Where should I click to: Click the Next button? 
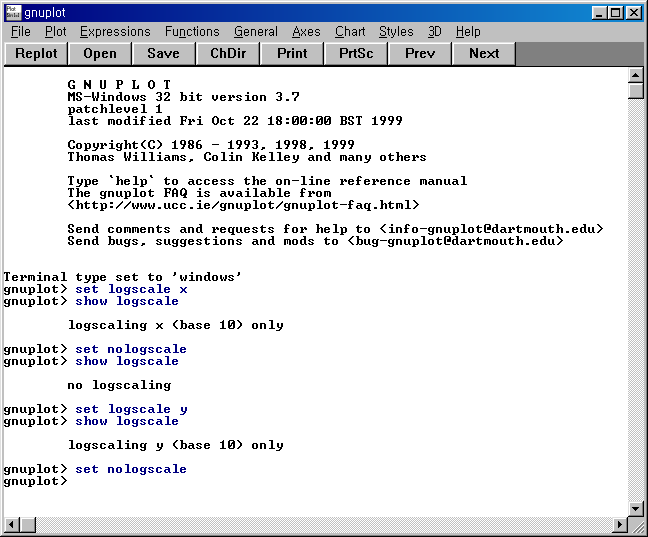point(484,54)
